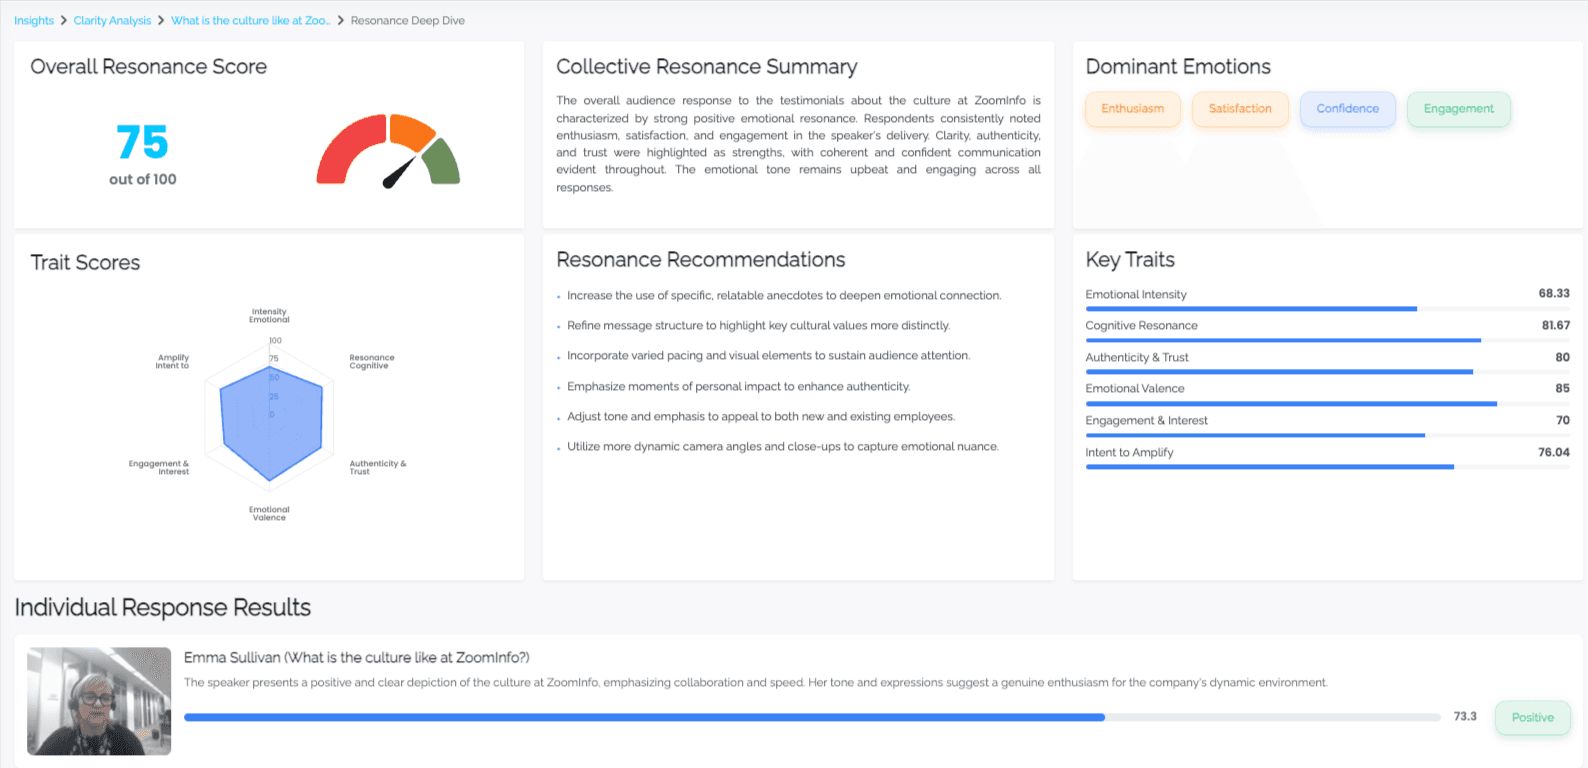
Task: Click the Emotional Valence progress bar
Action: tap(1290, 404)
